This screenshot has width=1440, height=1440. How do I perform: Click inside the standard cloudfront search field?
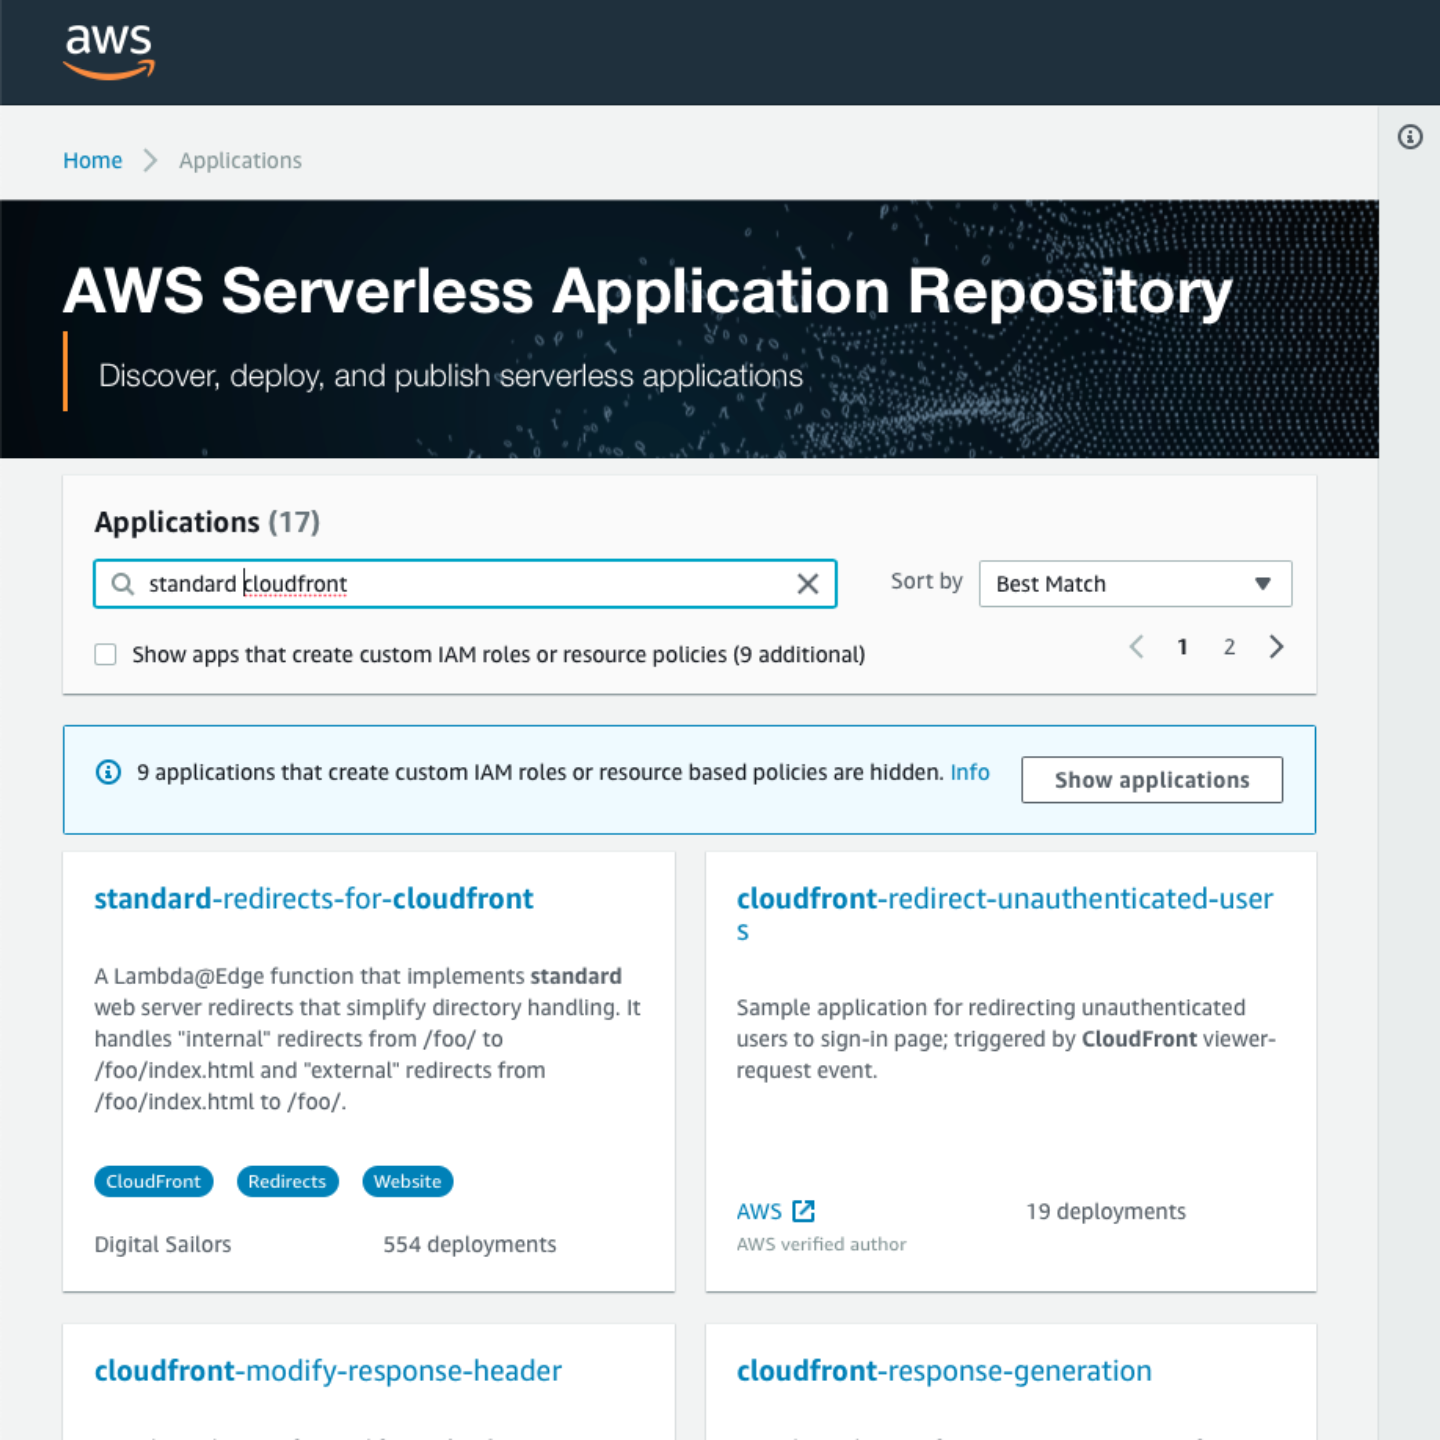coord(465,584)
